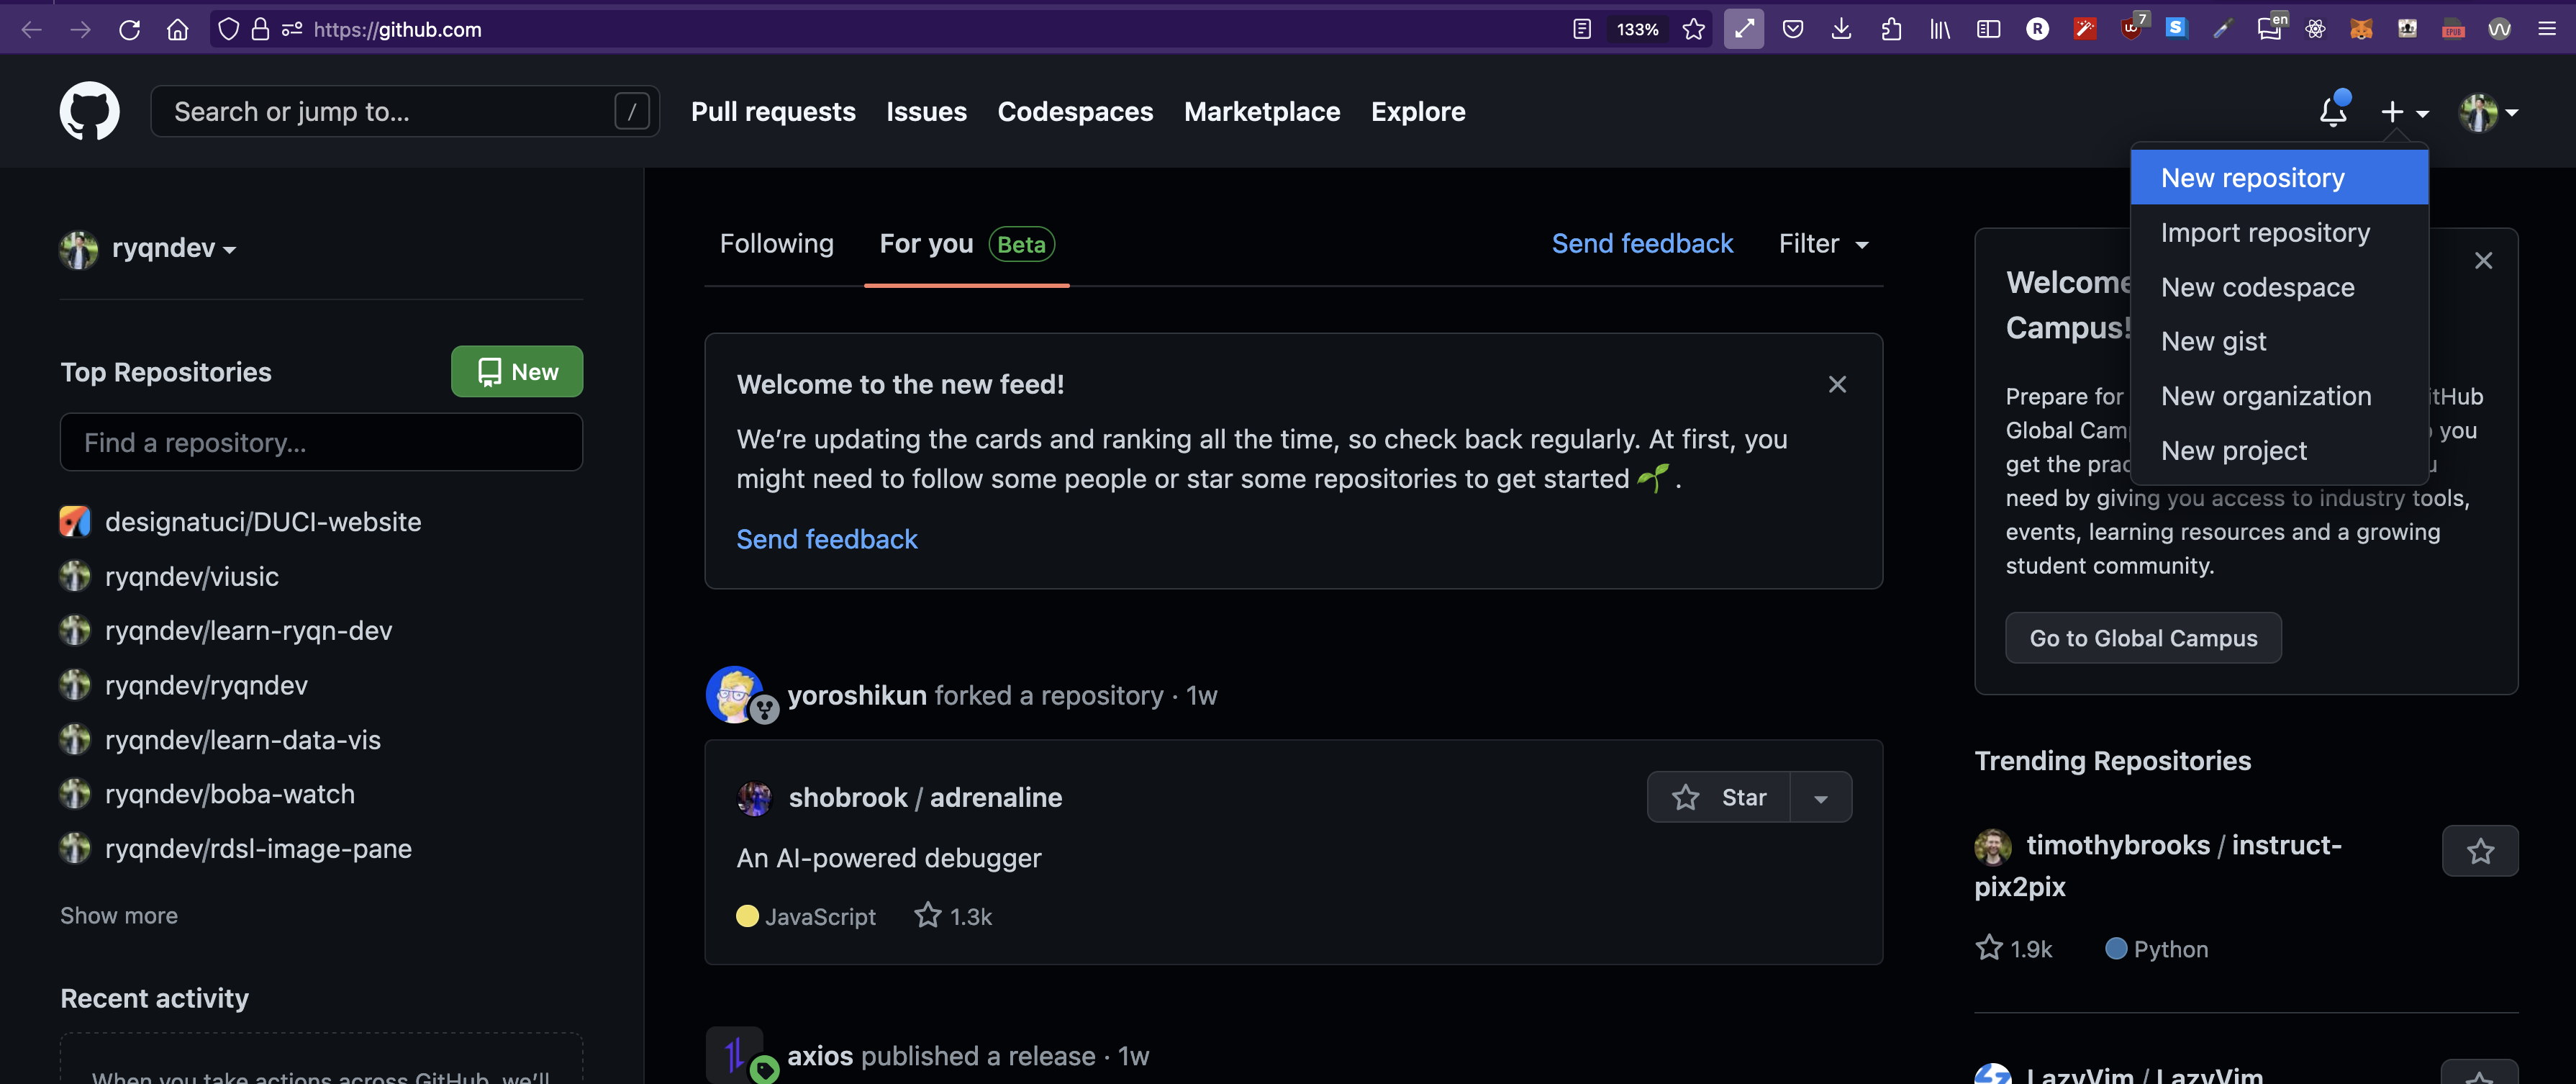Open the Star list dropdown arrow for adrenaline

[1820, 798]
